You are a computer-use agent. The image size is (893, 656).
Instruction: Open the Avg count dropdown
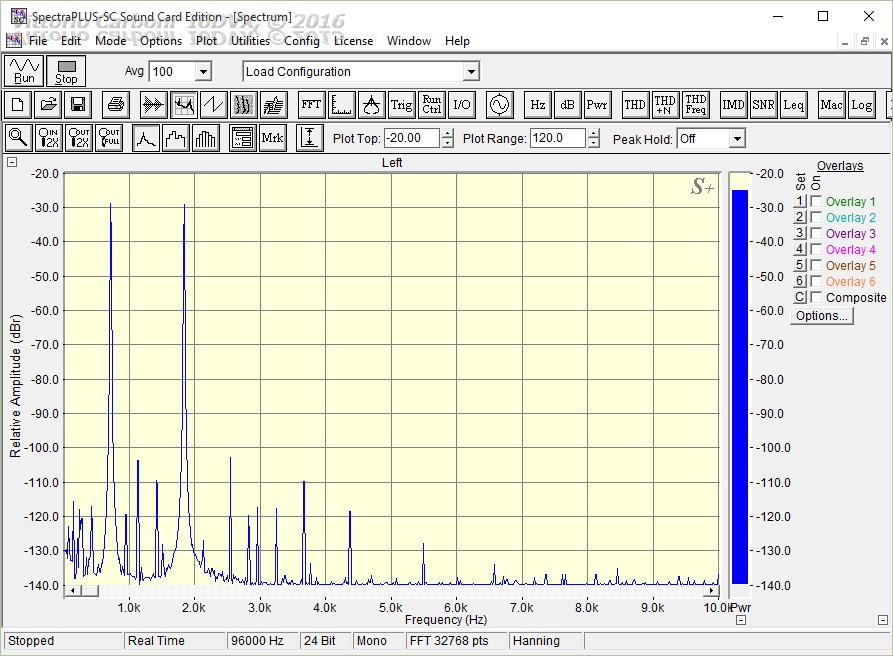pyautogui.click(x=203, y=72)
